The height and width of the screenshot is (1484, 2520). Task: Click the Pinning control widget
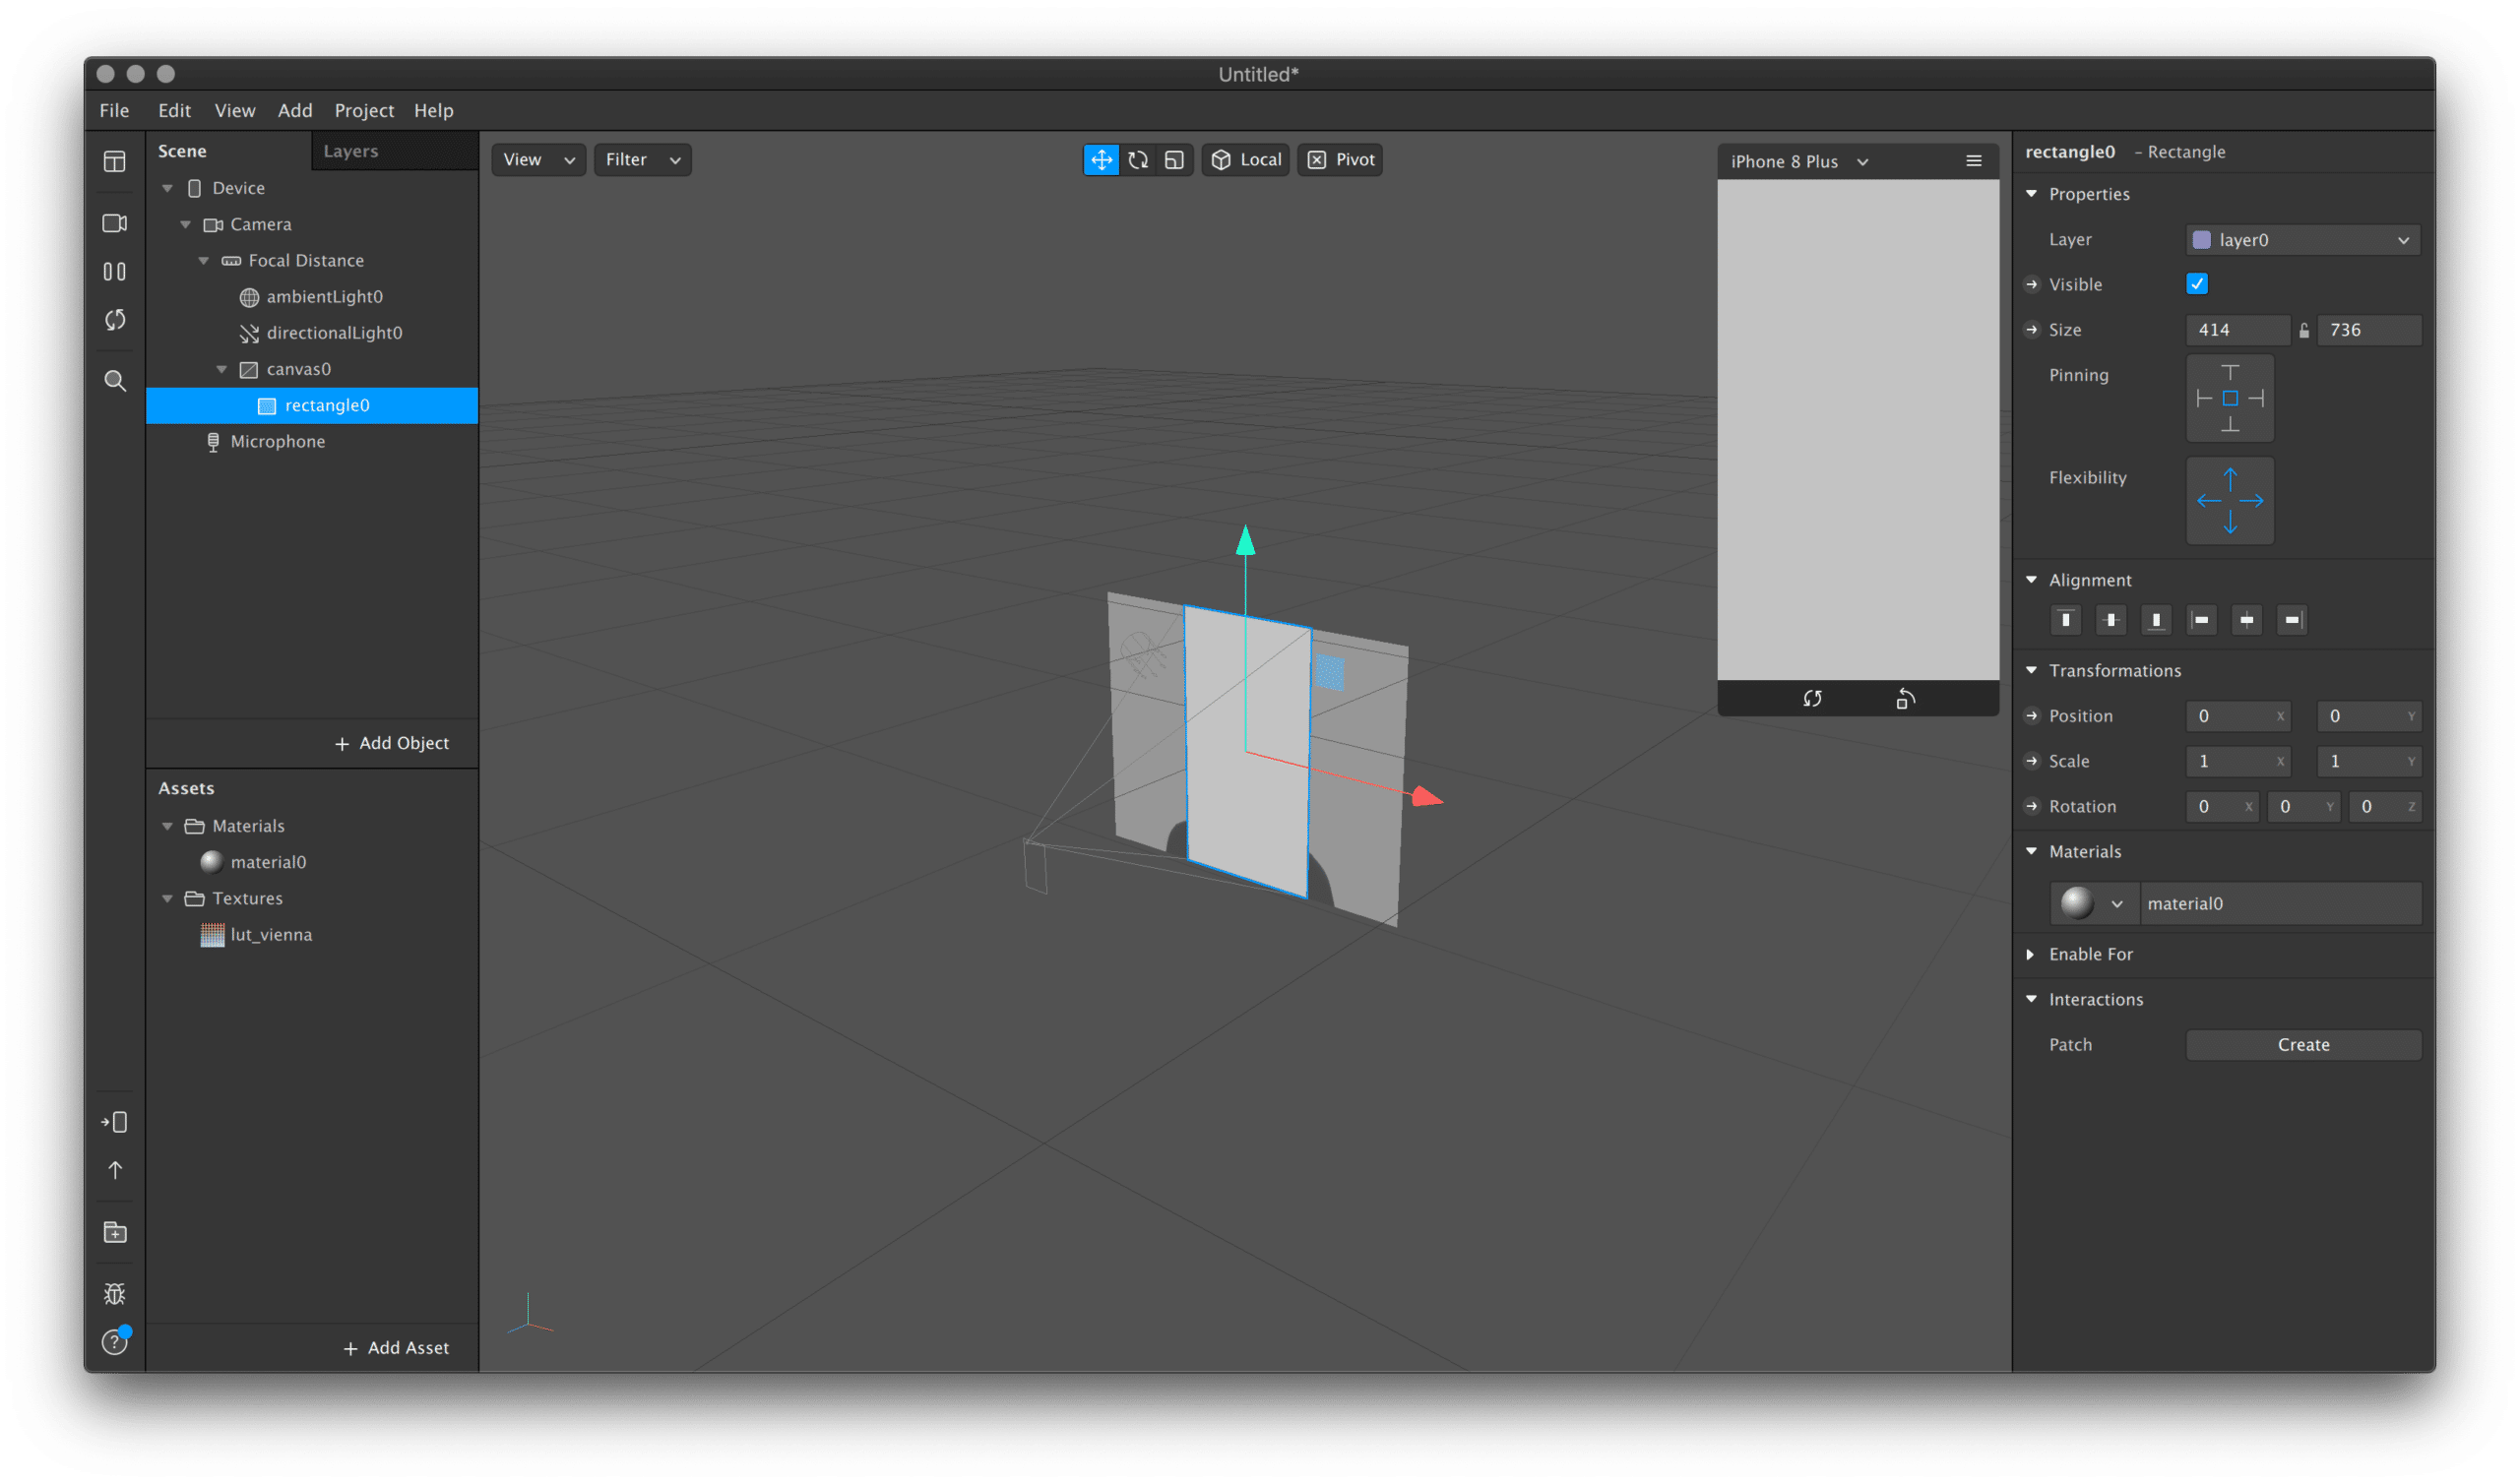pyautogui.click(x=2230, y=398)
